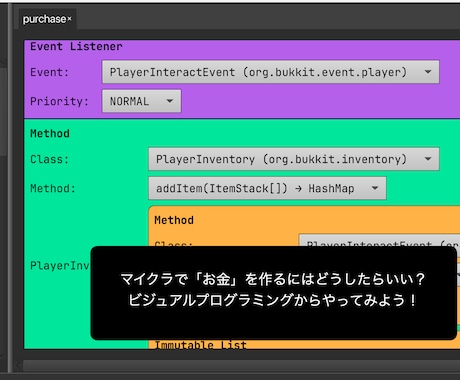
Task: Open the nested orange Class dropdown
Action: (379, 240)
